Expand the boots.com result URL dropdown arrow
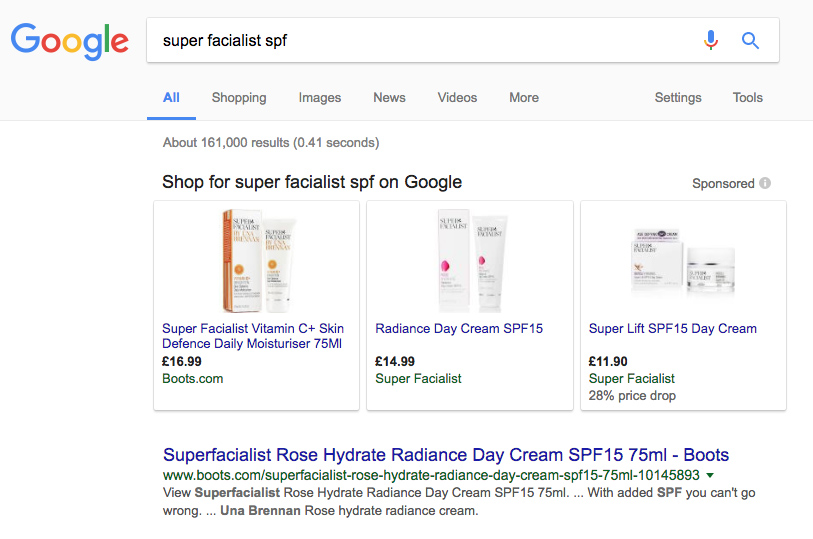The width and height of the screenshot is (813, 539). point(710,475)
